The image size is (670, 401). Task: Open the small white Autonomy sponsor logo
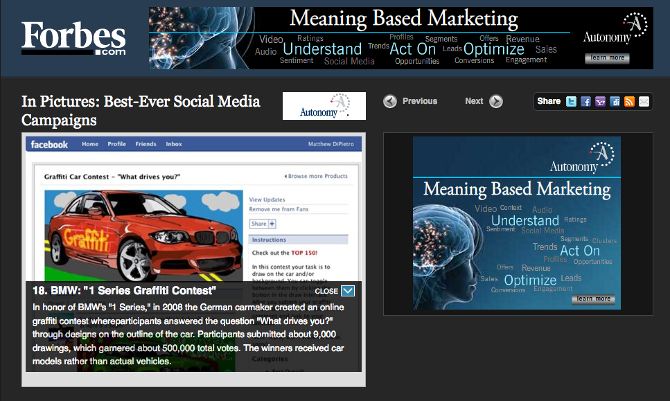point(324,106)
